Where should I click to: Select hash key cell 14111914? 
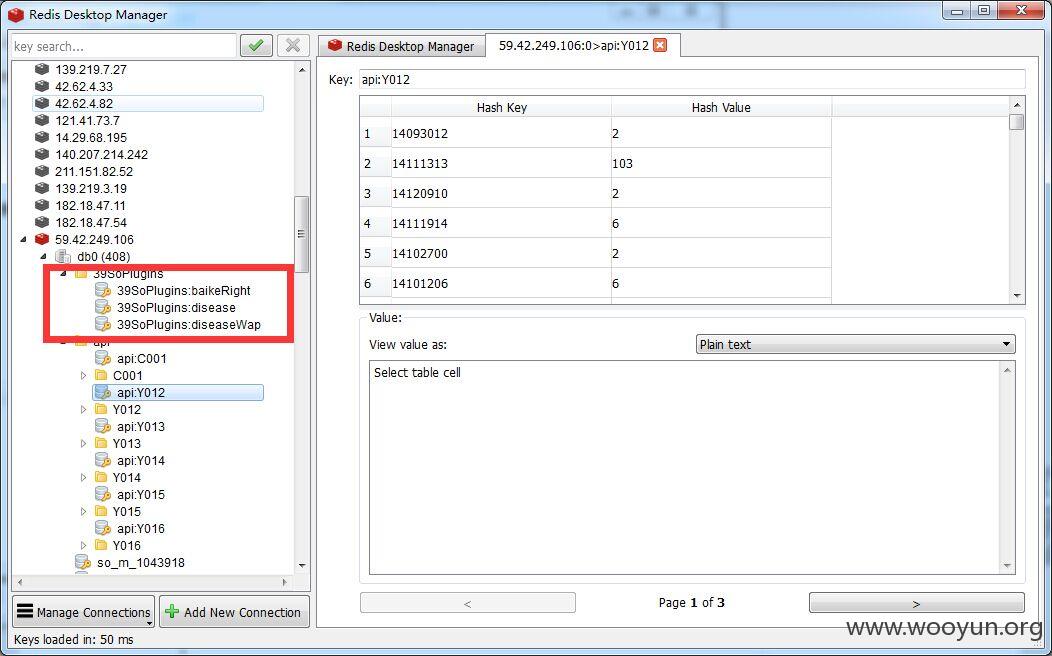pos(501,223)
